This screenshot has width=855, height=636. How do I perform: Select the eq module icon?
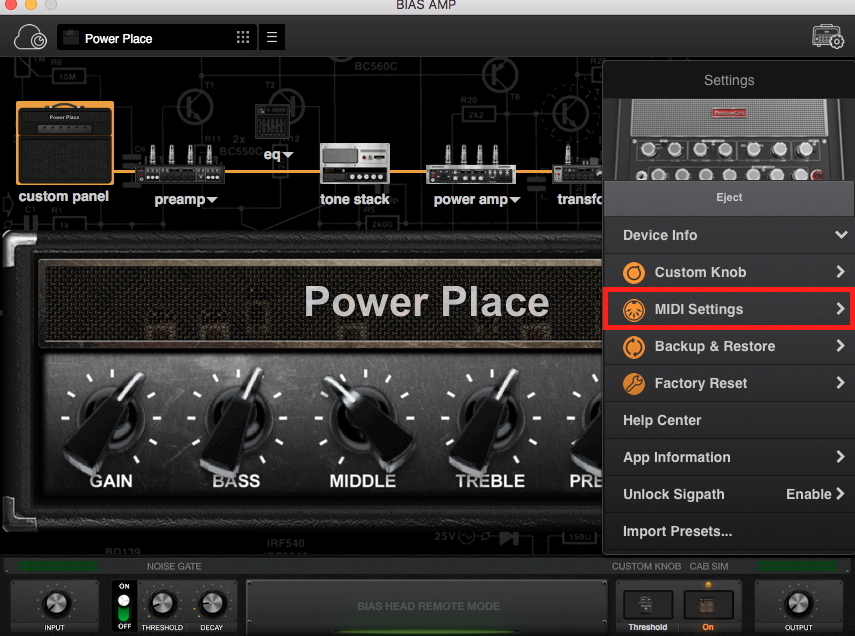pyautogui.click(x=272, y=121)
